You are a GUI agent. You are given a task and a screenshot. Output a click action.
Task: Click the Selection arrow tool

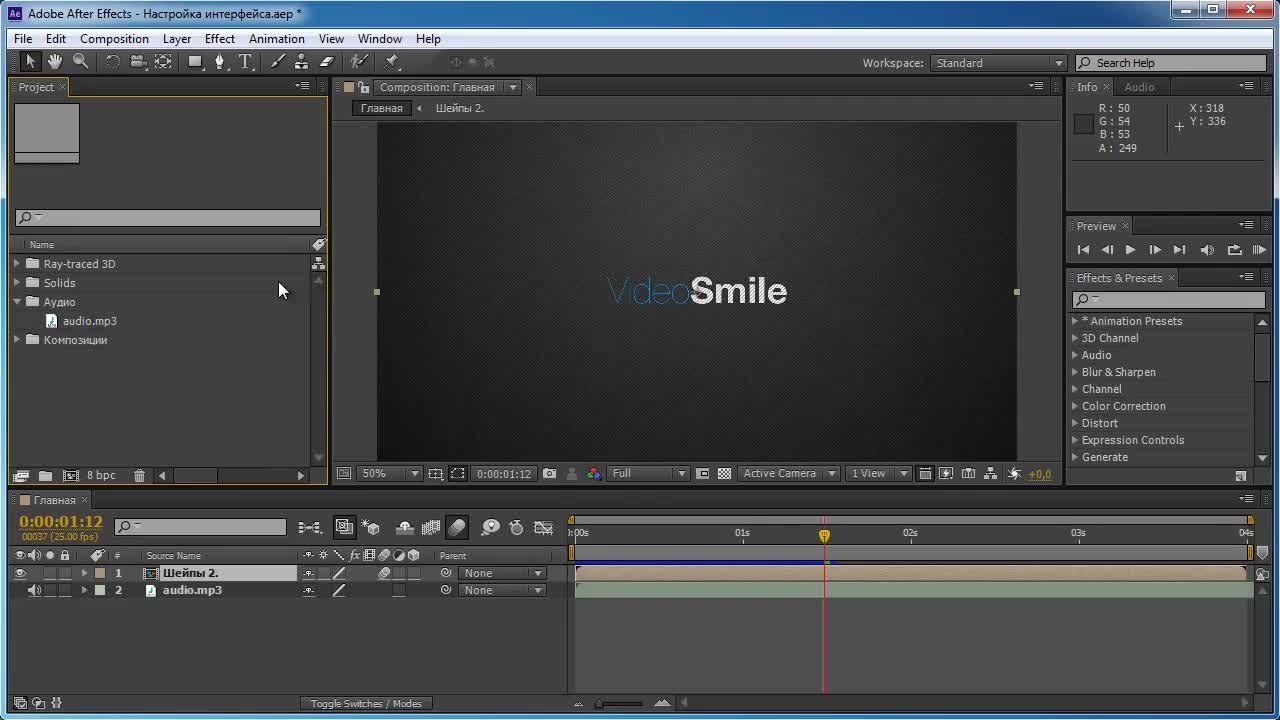coord(30,62)
